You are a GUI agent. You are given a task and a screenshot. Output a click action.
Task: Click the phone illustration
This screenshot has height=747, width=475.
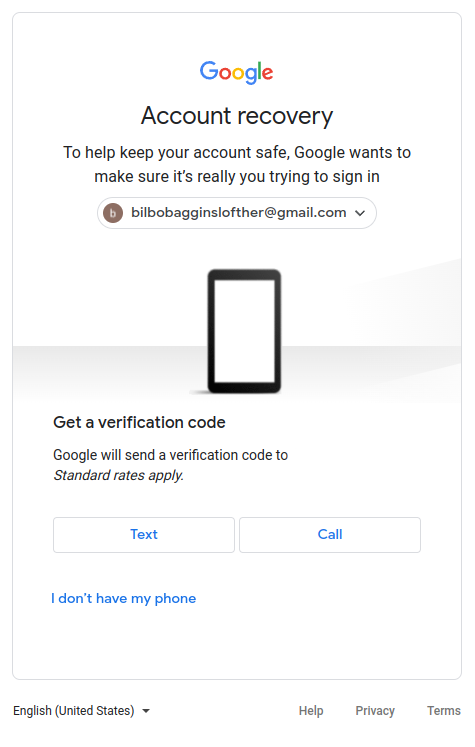pyautogui.click(x=244, y=331)
